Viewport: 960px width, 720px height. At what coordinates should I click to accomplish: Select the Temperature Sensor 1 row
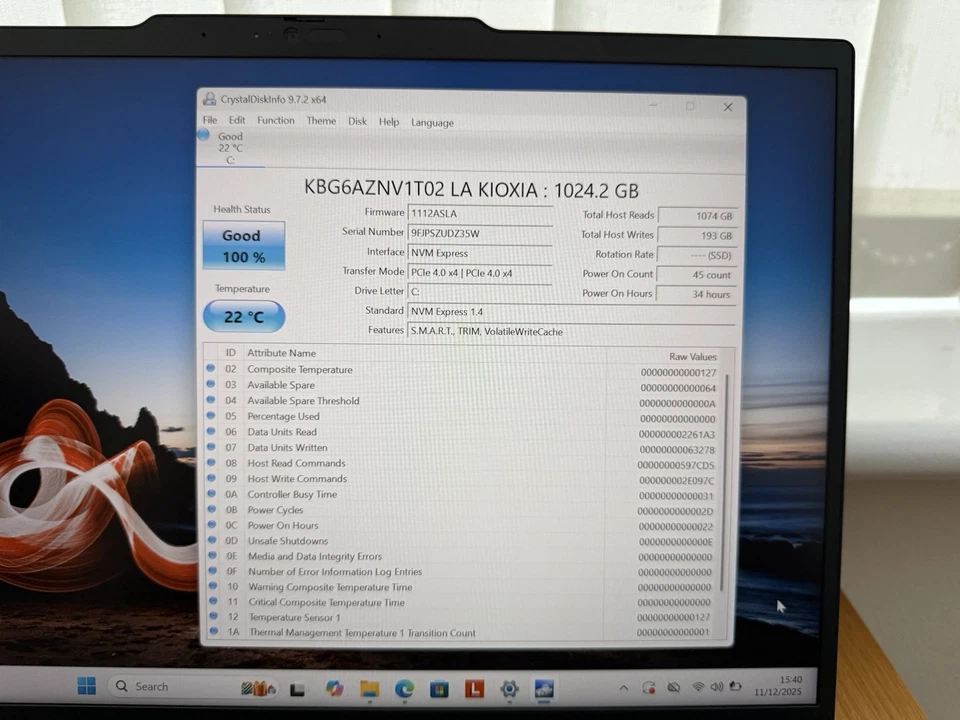tap(462, 617)
